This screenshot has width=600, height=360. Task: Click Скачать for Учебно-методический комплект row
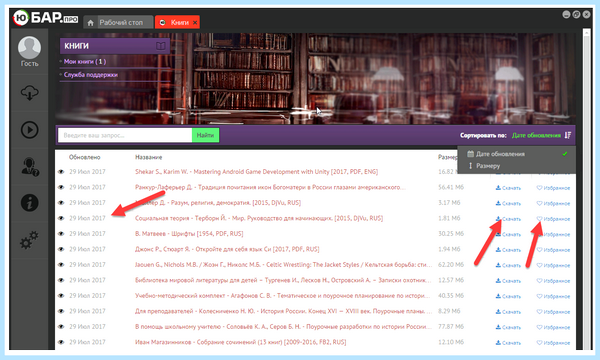[x=508, y=296]
